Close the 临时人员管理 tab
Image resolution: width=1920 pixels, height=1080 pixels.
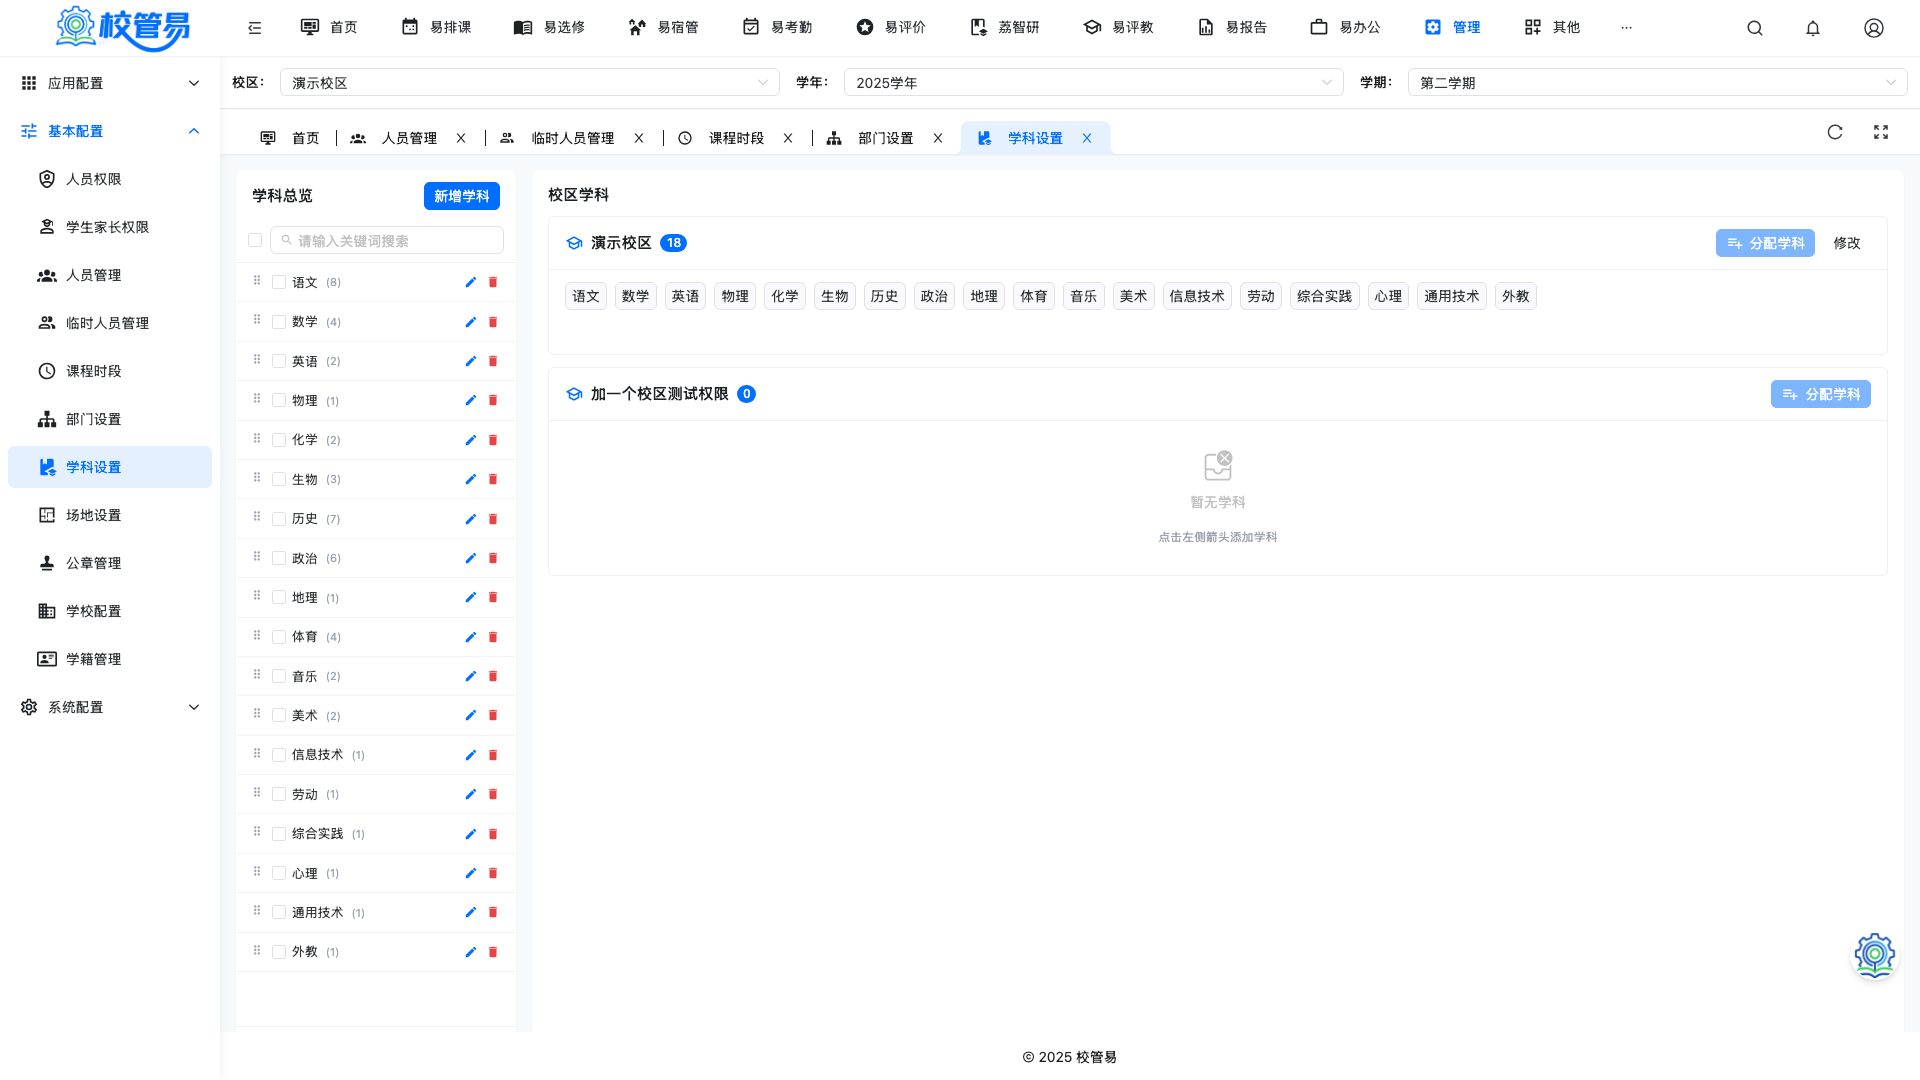tap(639, 138)
